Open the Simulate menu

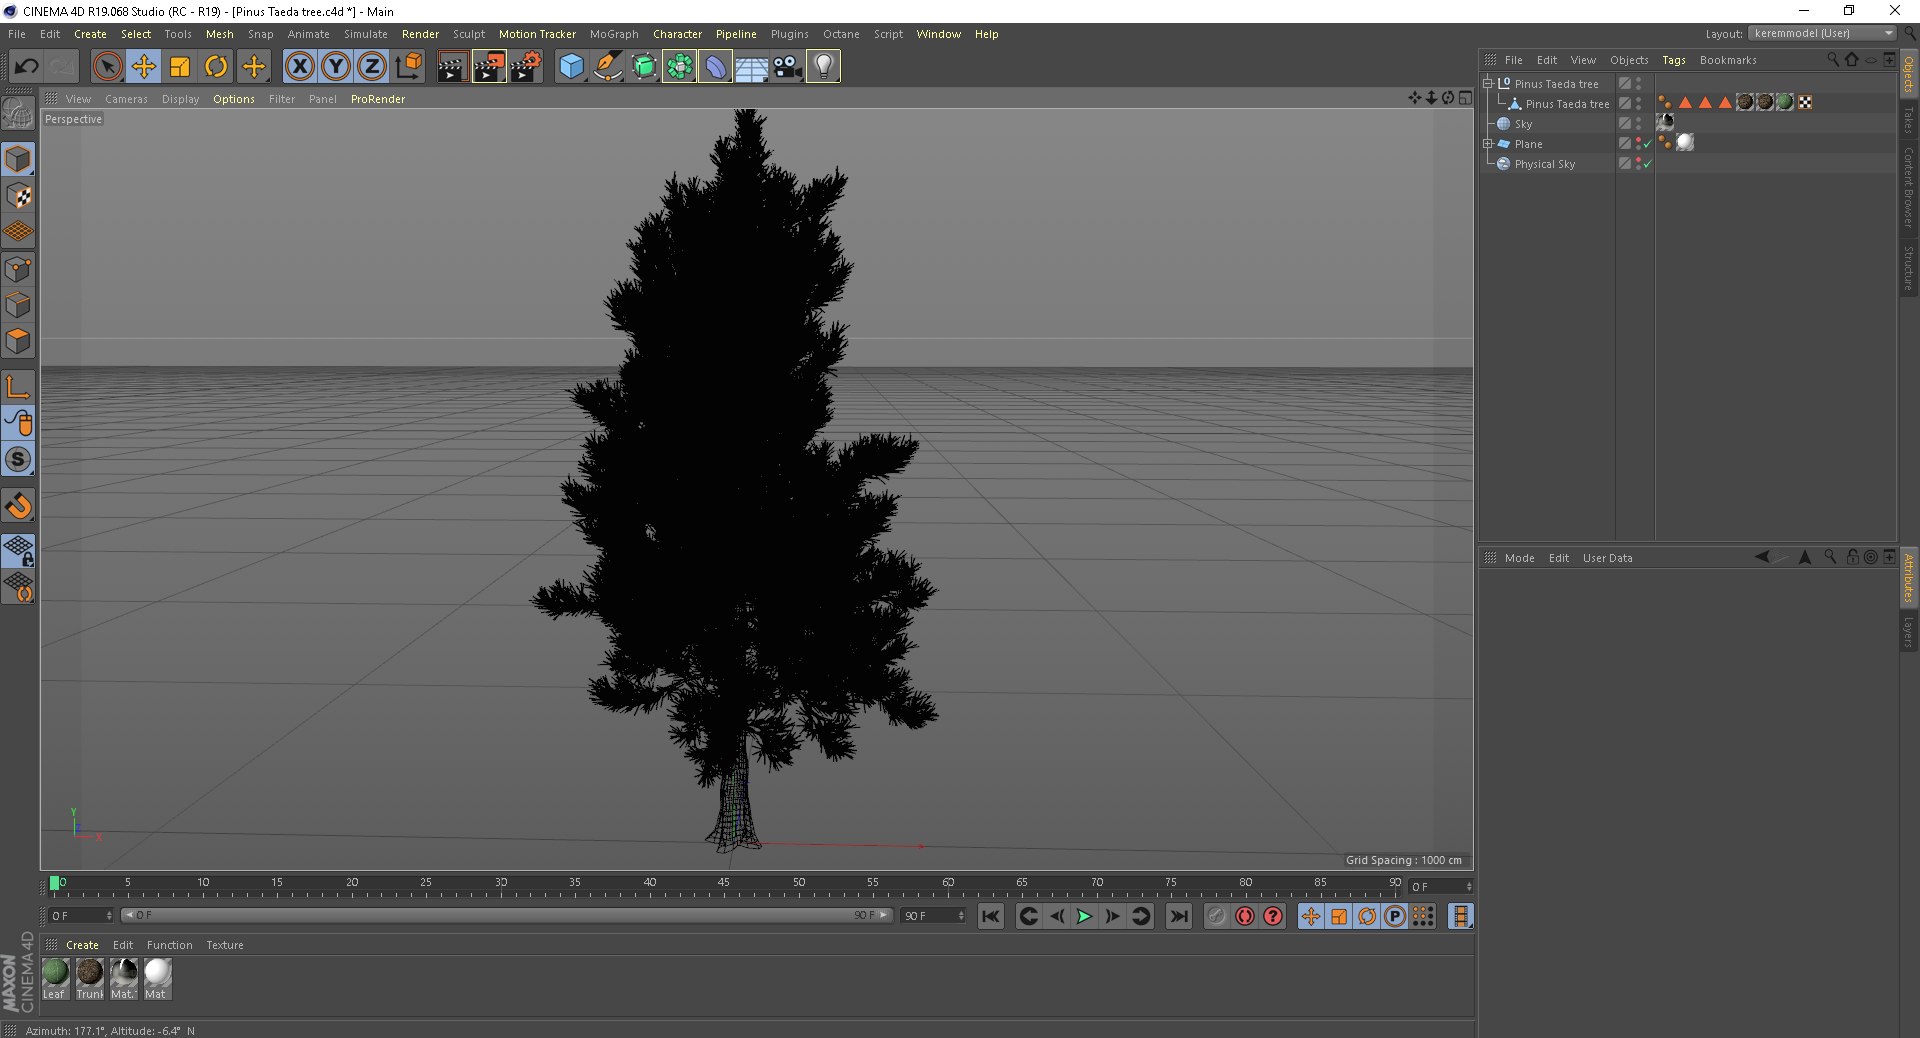pos(366,34)
